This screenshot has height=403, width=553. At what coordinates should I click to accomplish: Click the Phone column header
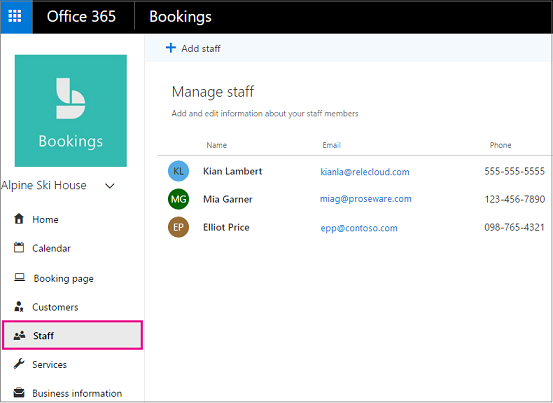(x=500, y=145)
